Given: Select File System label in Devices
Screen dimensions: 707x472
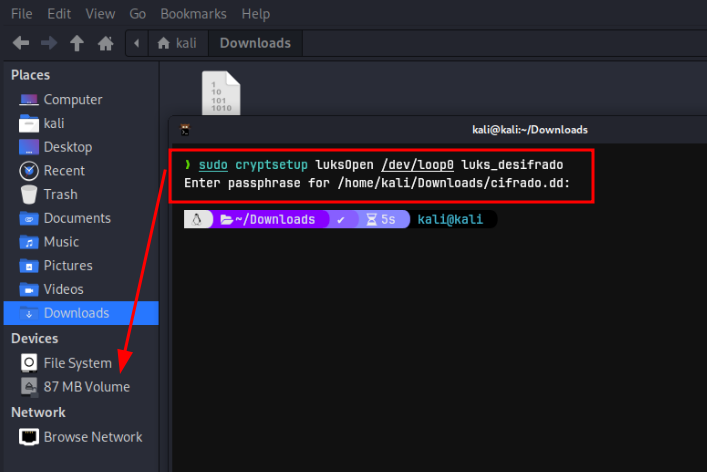Looking at the screenshot, I should [78, 363].
